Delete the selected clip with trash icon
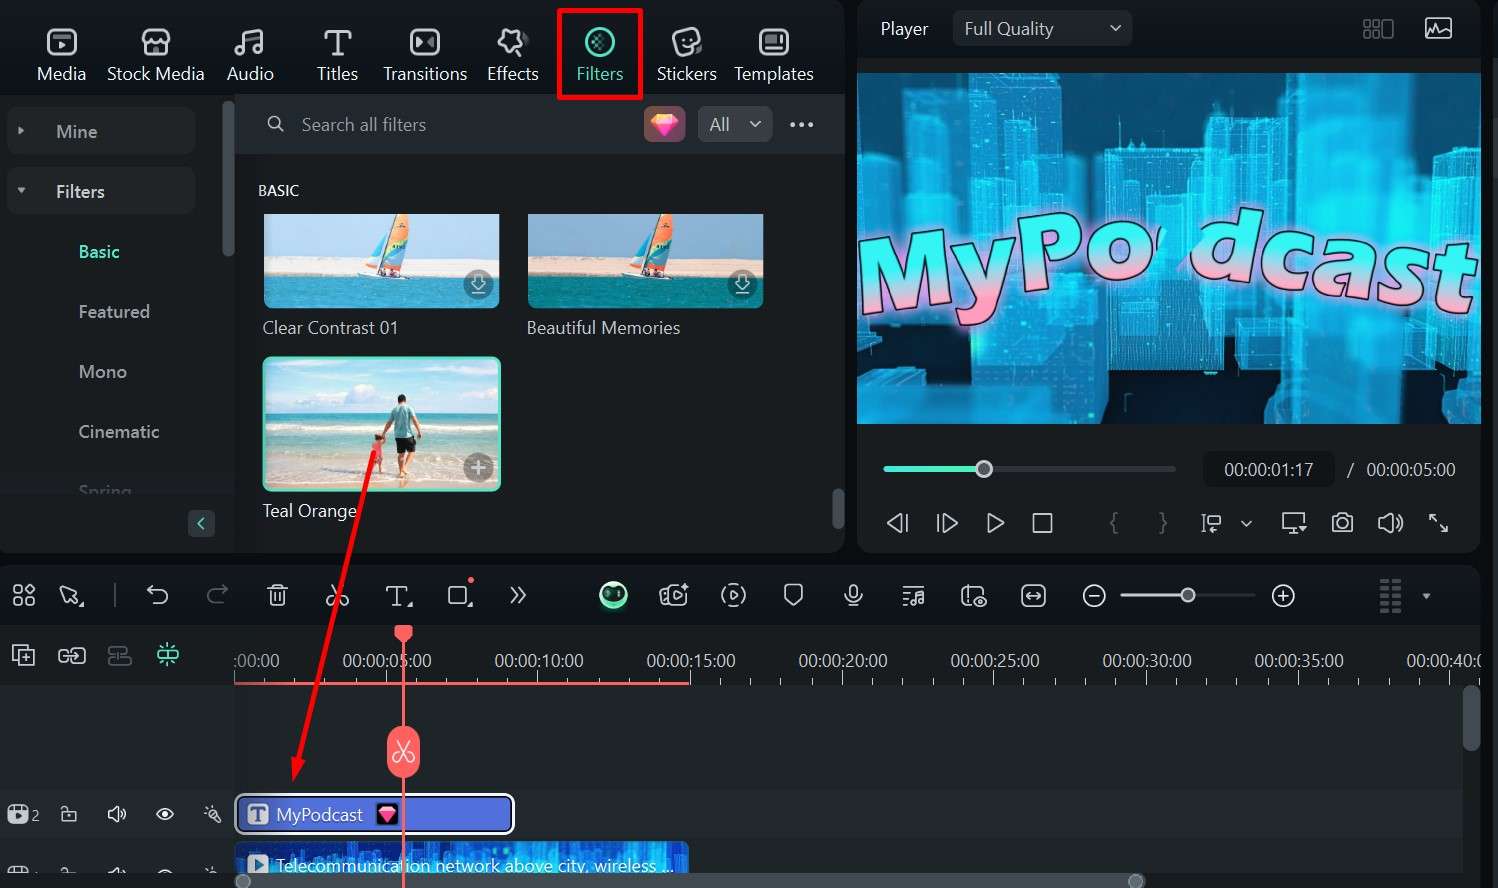 coord(277,596)
